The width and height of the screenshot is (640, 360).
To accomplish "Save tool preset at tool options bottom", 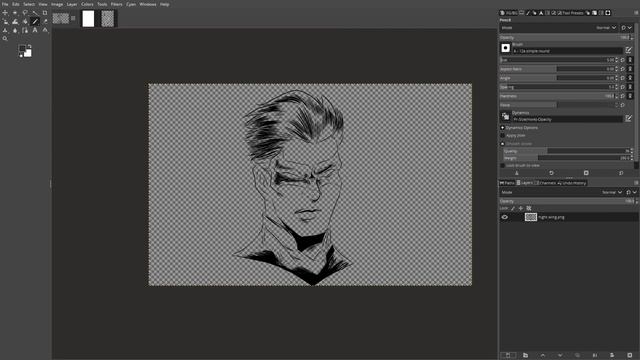I will pos(517,173).
